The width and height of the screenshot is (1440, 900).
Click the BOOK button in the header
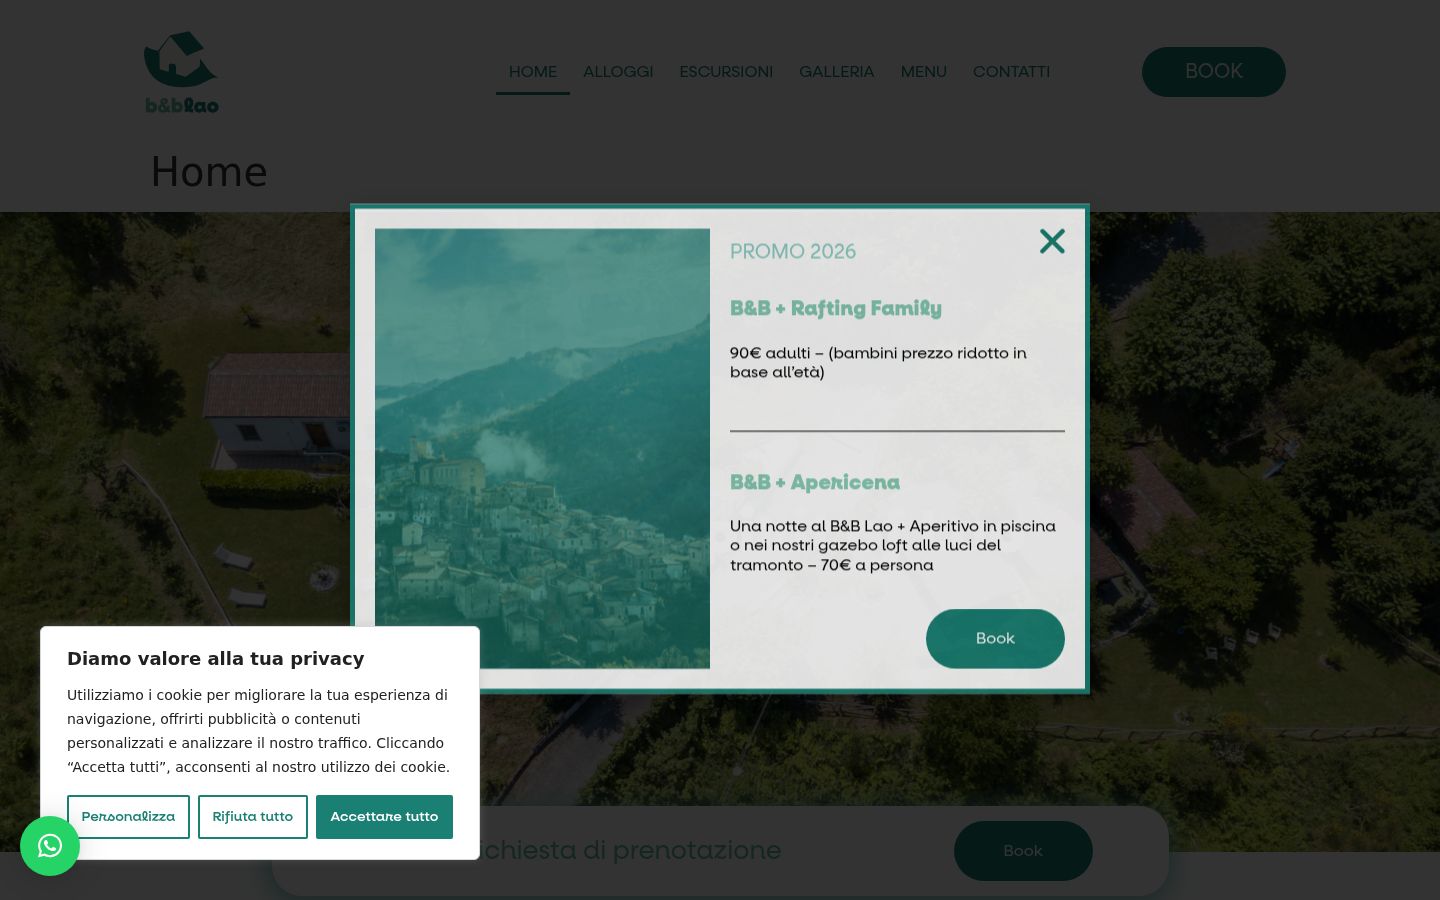[1214, 72]
